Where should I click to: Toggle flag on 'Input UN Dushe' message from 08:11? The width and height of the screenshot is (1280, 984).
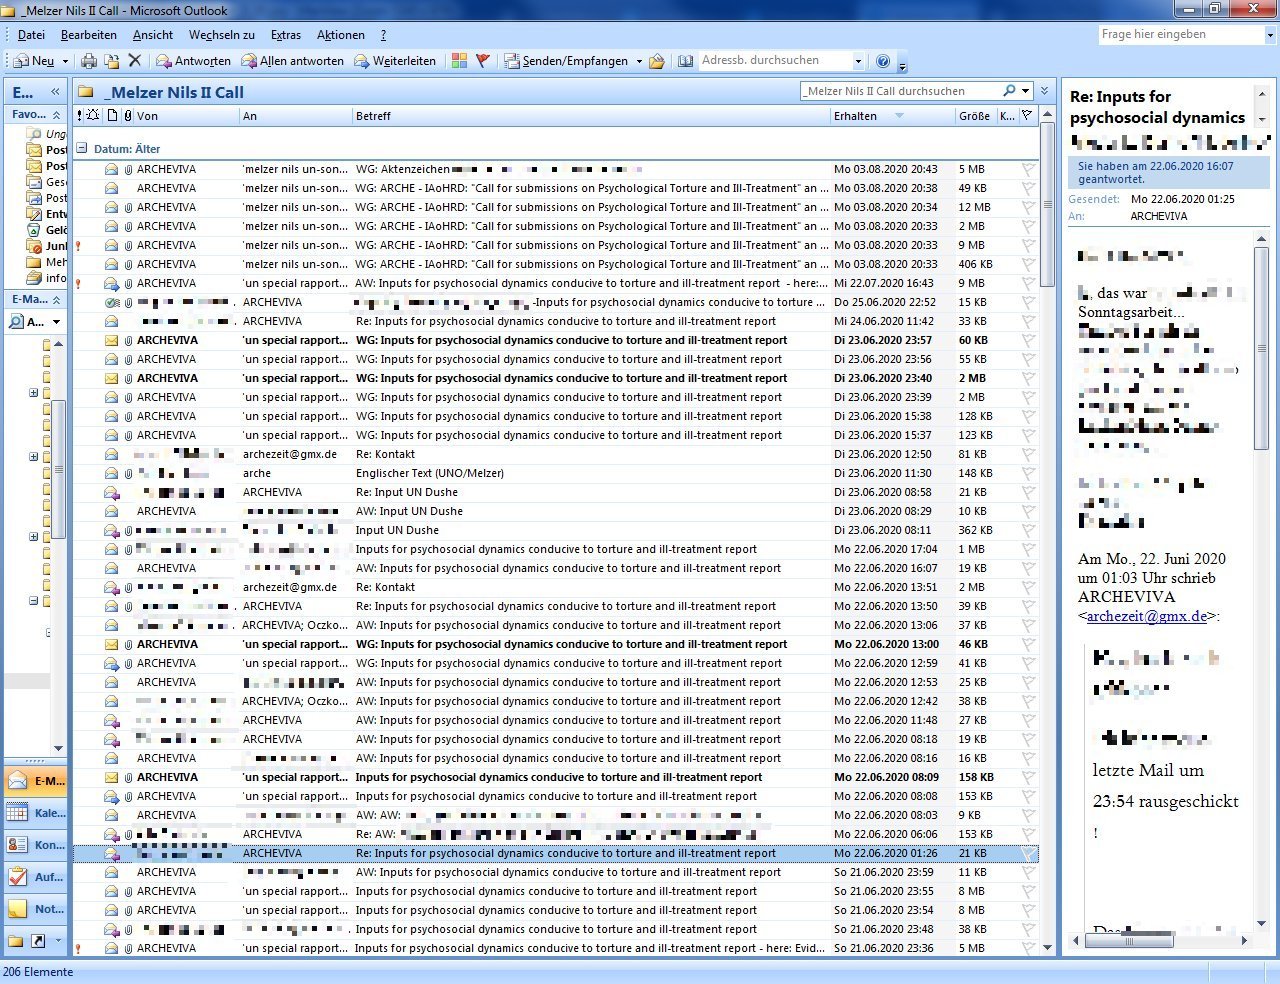pos(1028,531)
